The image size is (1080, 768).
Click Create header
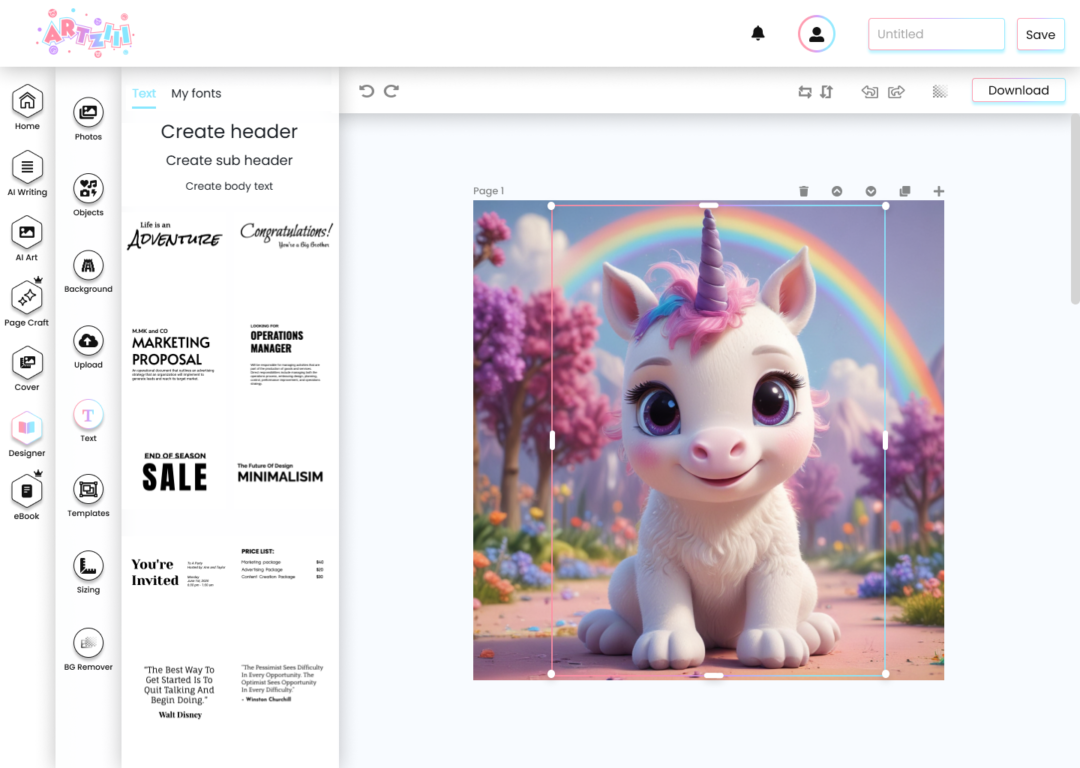(229, 131)
